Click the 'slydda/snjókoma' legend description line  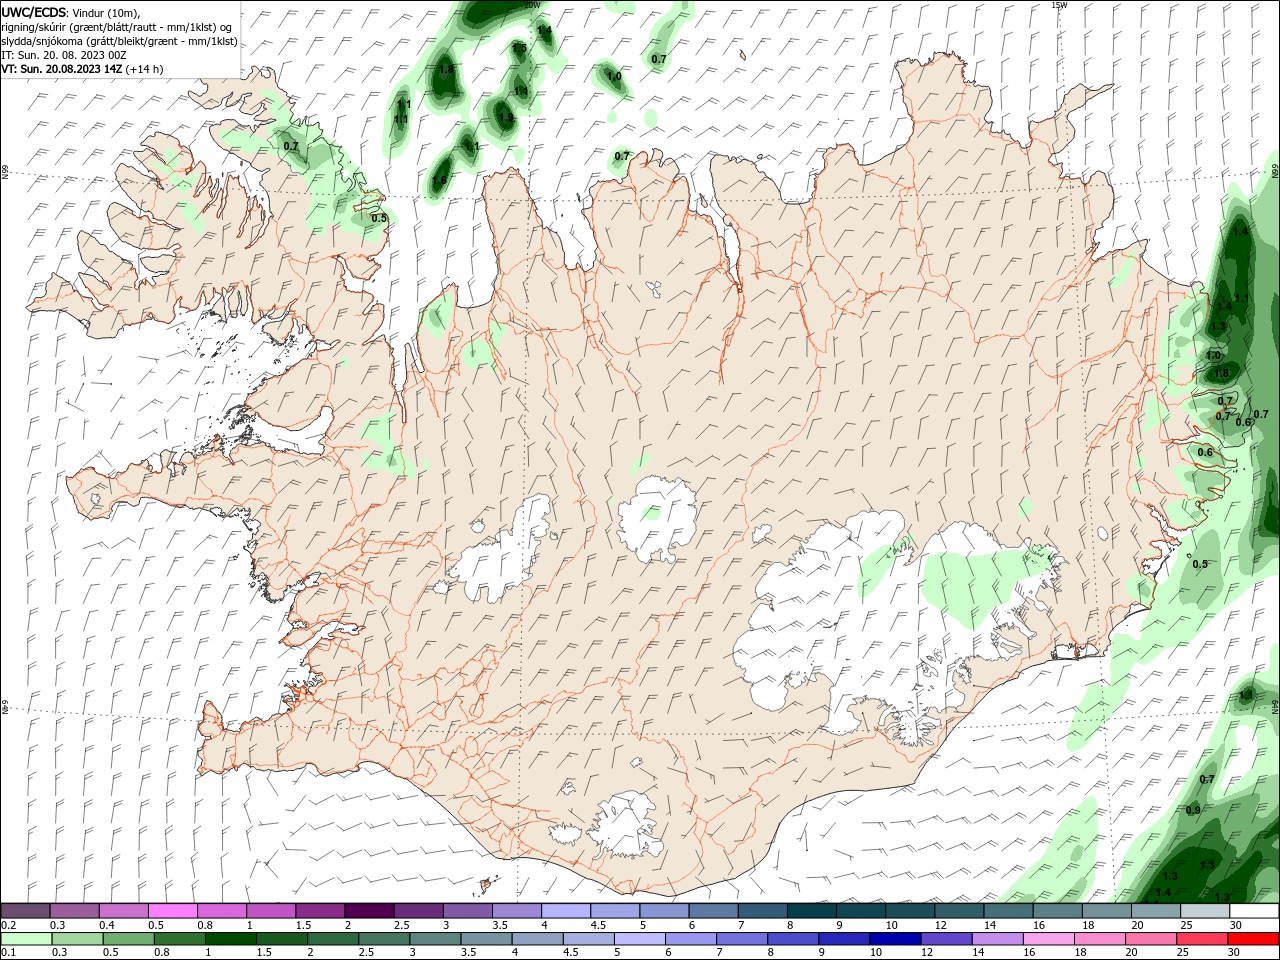118,41
